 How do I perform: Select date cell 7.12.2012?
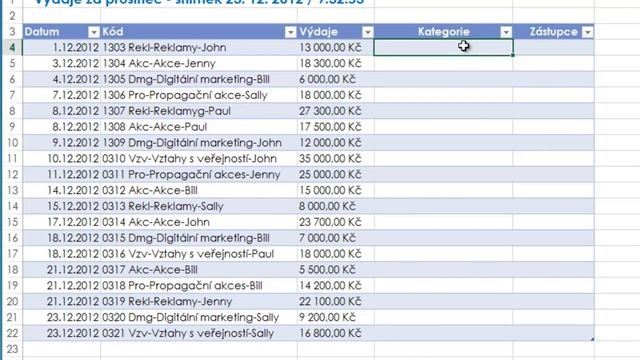coord(62,95)
